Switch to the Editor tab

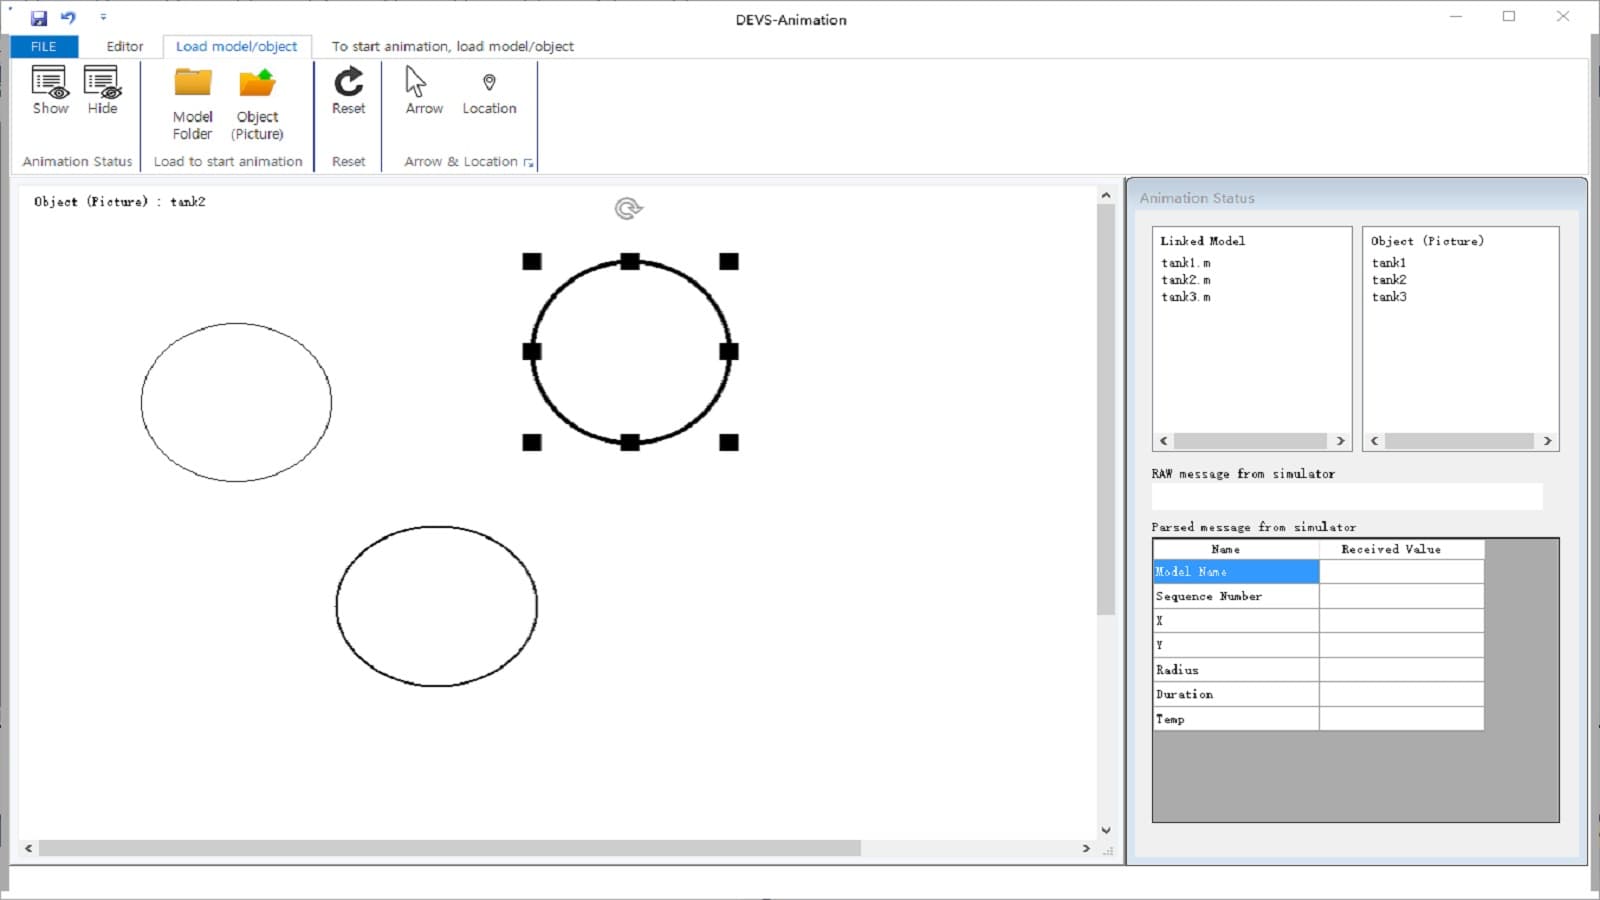pos(125,46)
